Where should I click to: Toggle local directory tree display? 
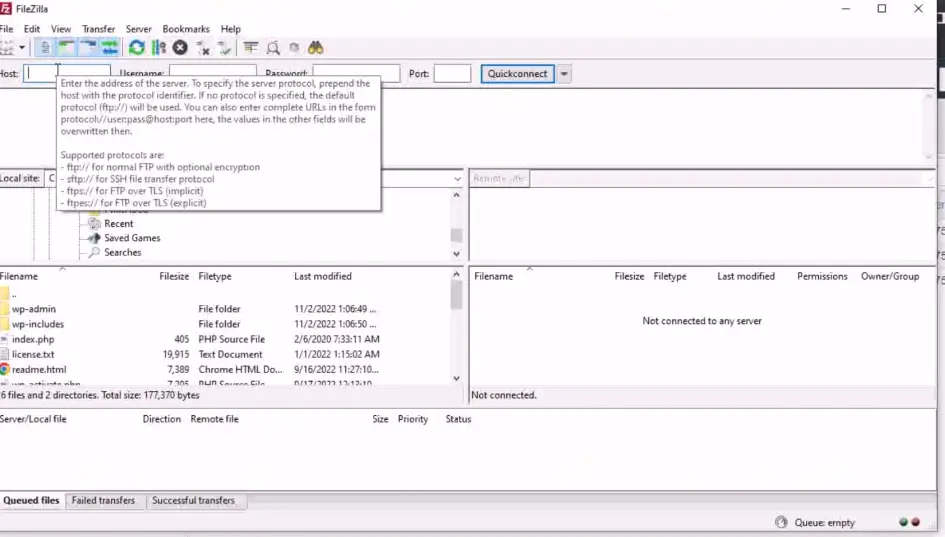pos(66,48)
